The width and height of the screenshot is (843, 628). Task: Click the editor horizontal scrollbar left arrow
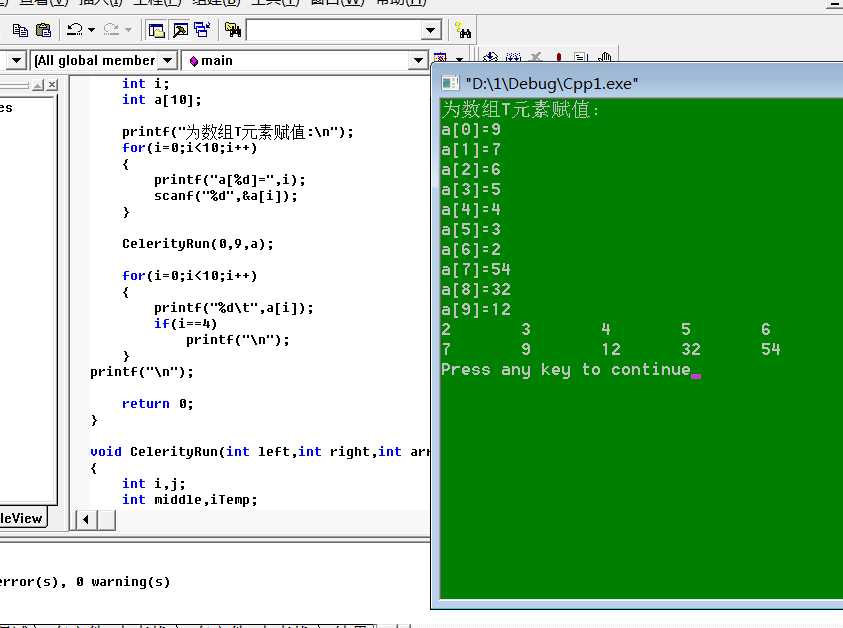pos(85,519)
